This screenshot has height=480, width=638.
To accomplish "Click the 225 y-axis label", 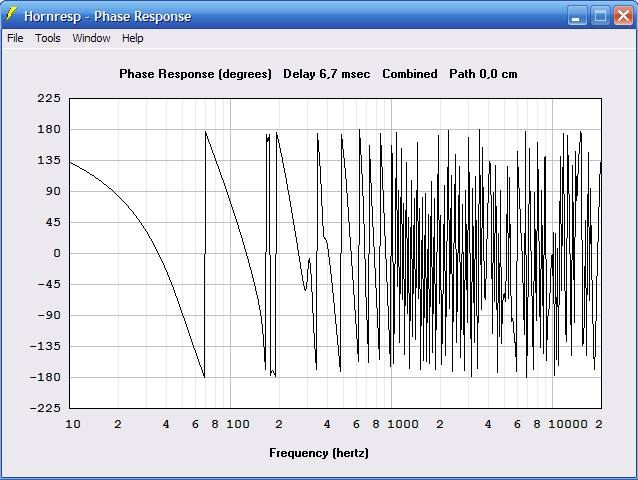I will 49,98.
